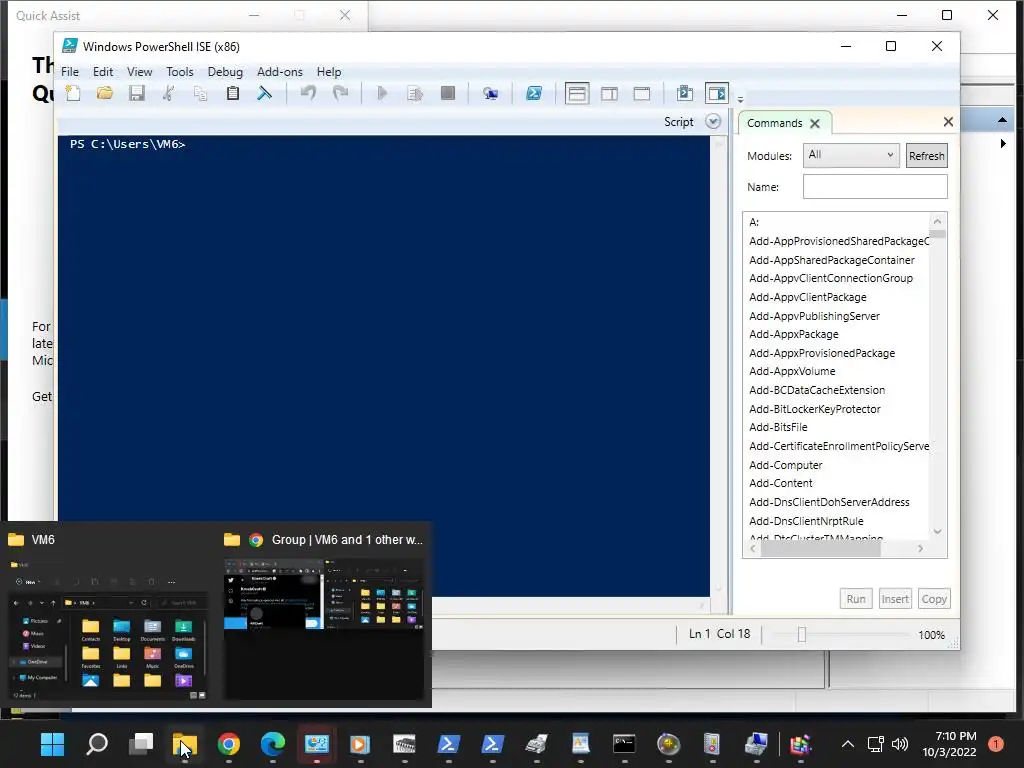Open Windows Start button
1024x768 pixels.
pos(52,744)
